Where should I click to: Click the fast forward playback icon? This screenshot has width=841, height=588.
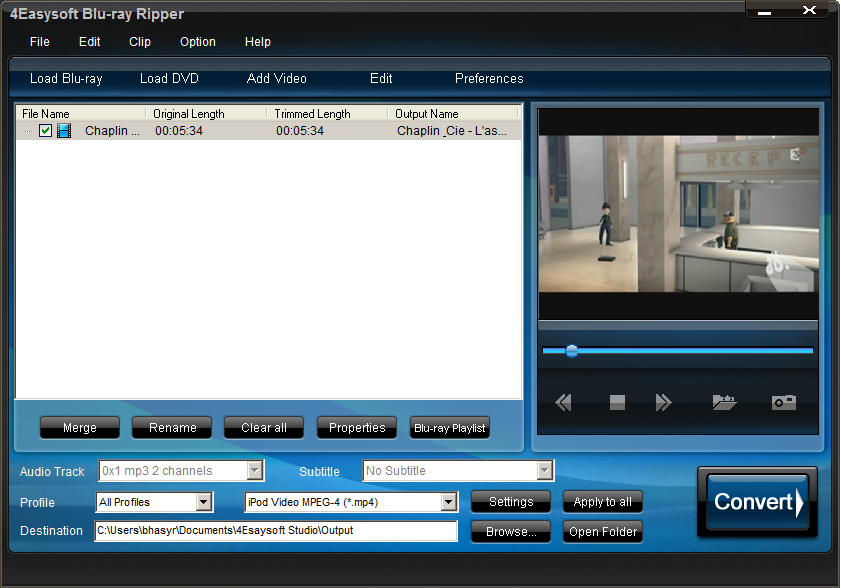pyautogui.click(x=663, y=402)
